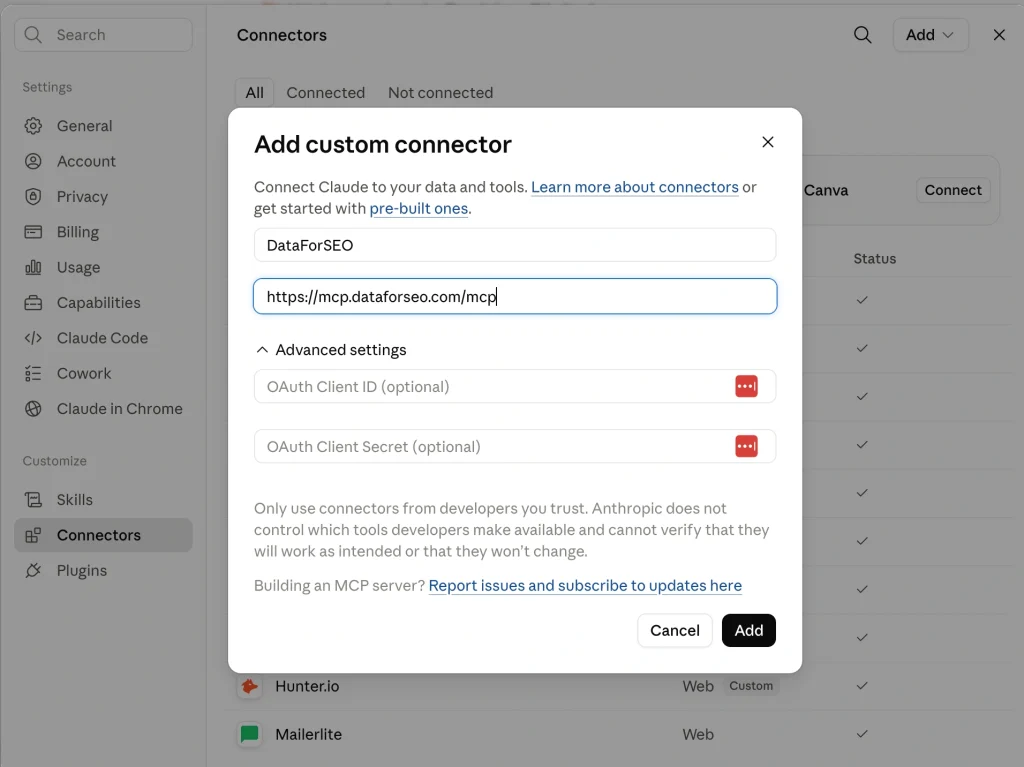This screenshot has height=767, width=1024.
Task: Click the Status column header
Action: click(x=874, y=258)
